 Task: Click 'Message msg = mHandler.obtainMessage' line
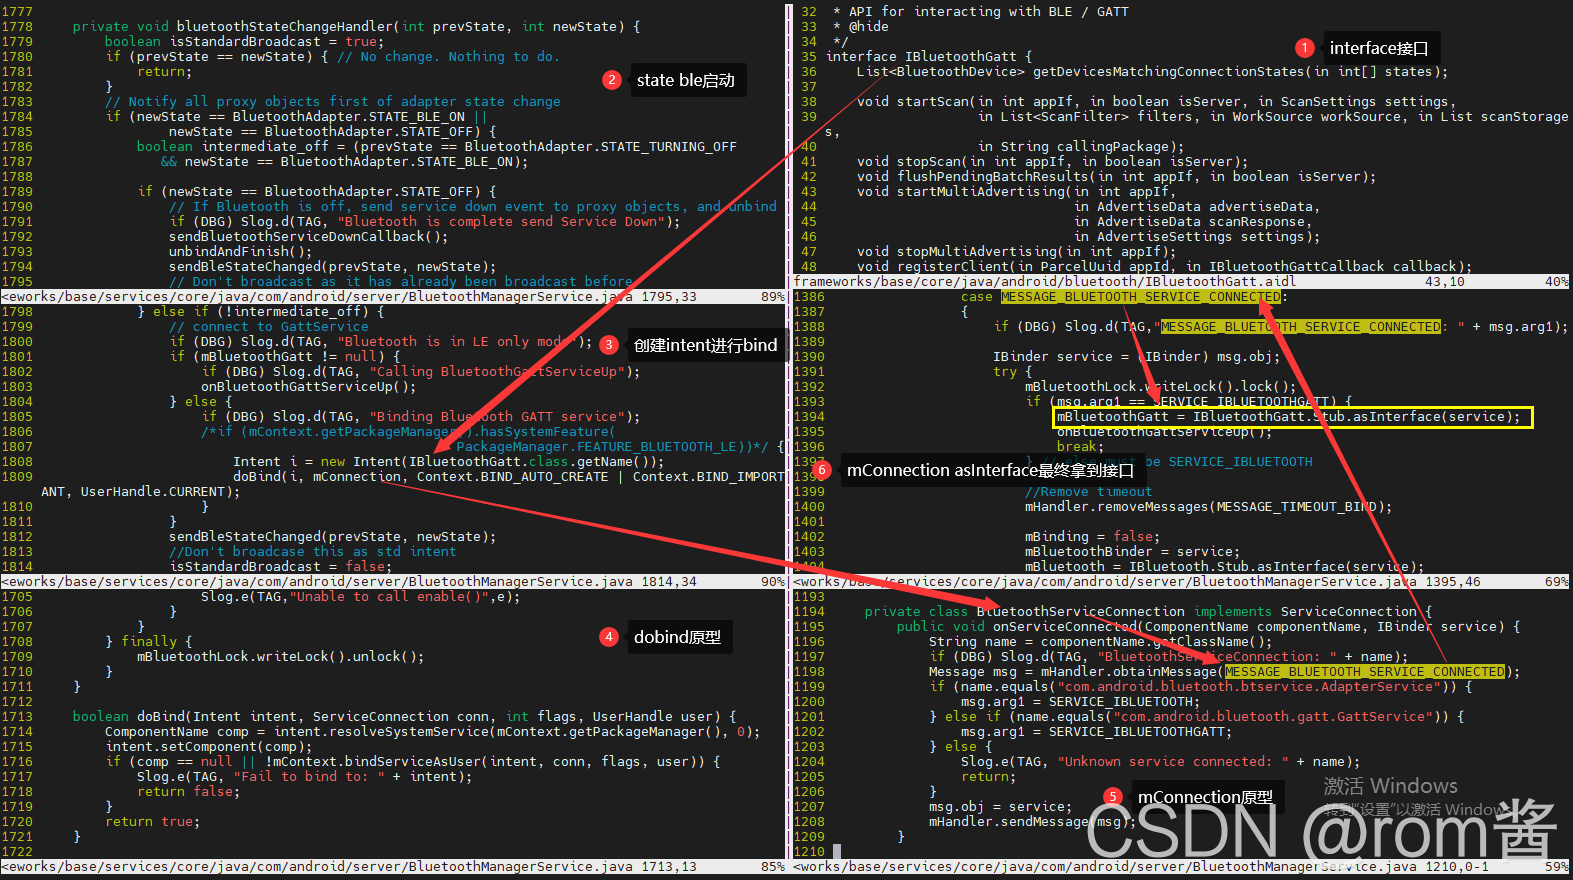point(1224,672)
